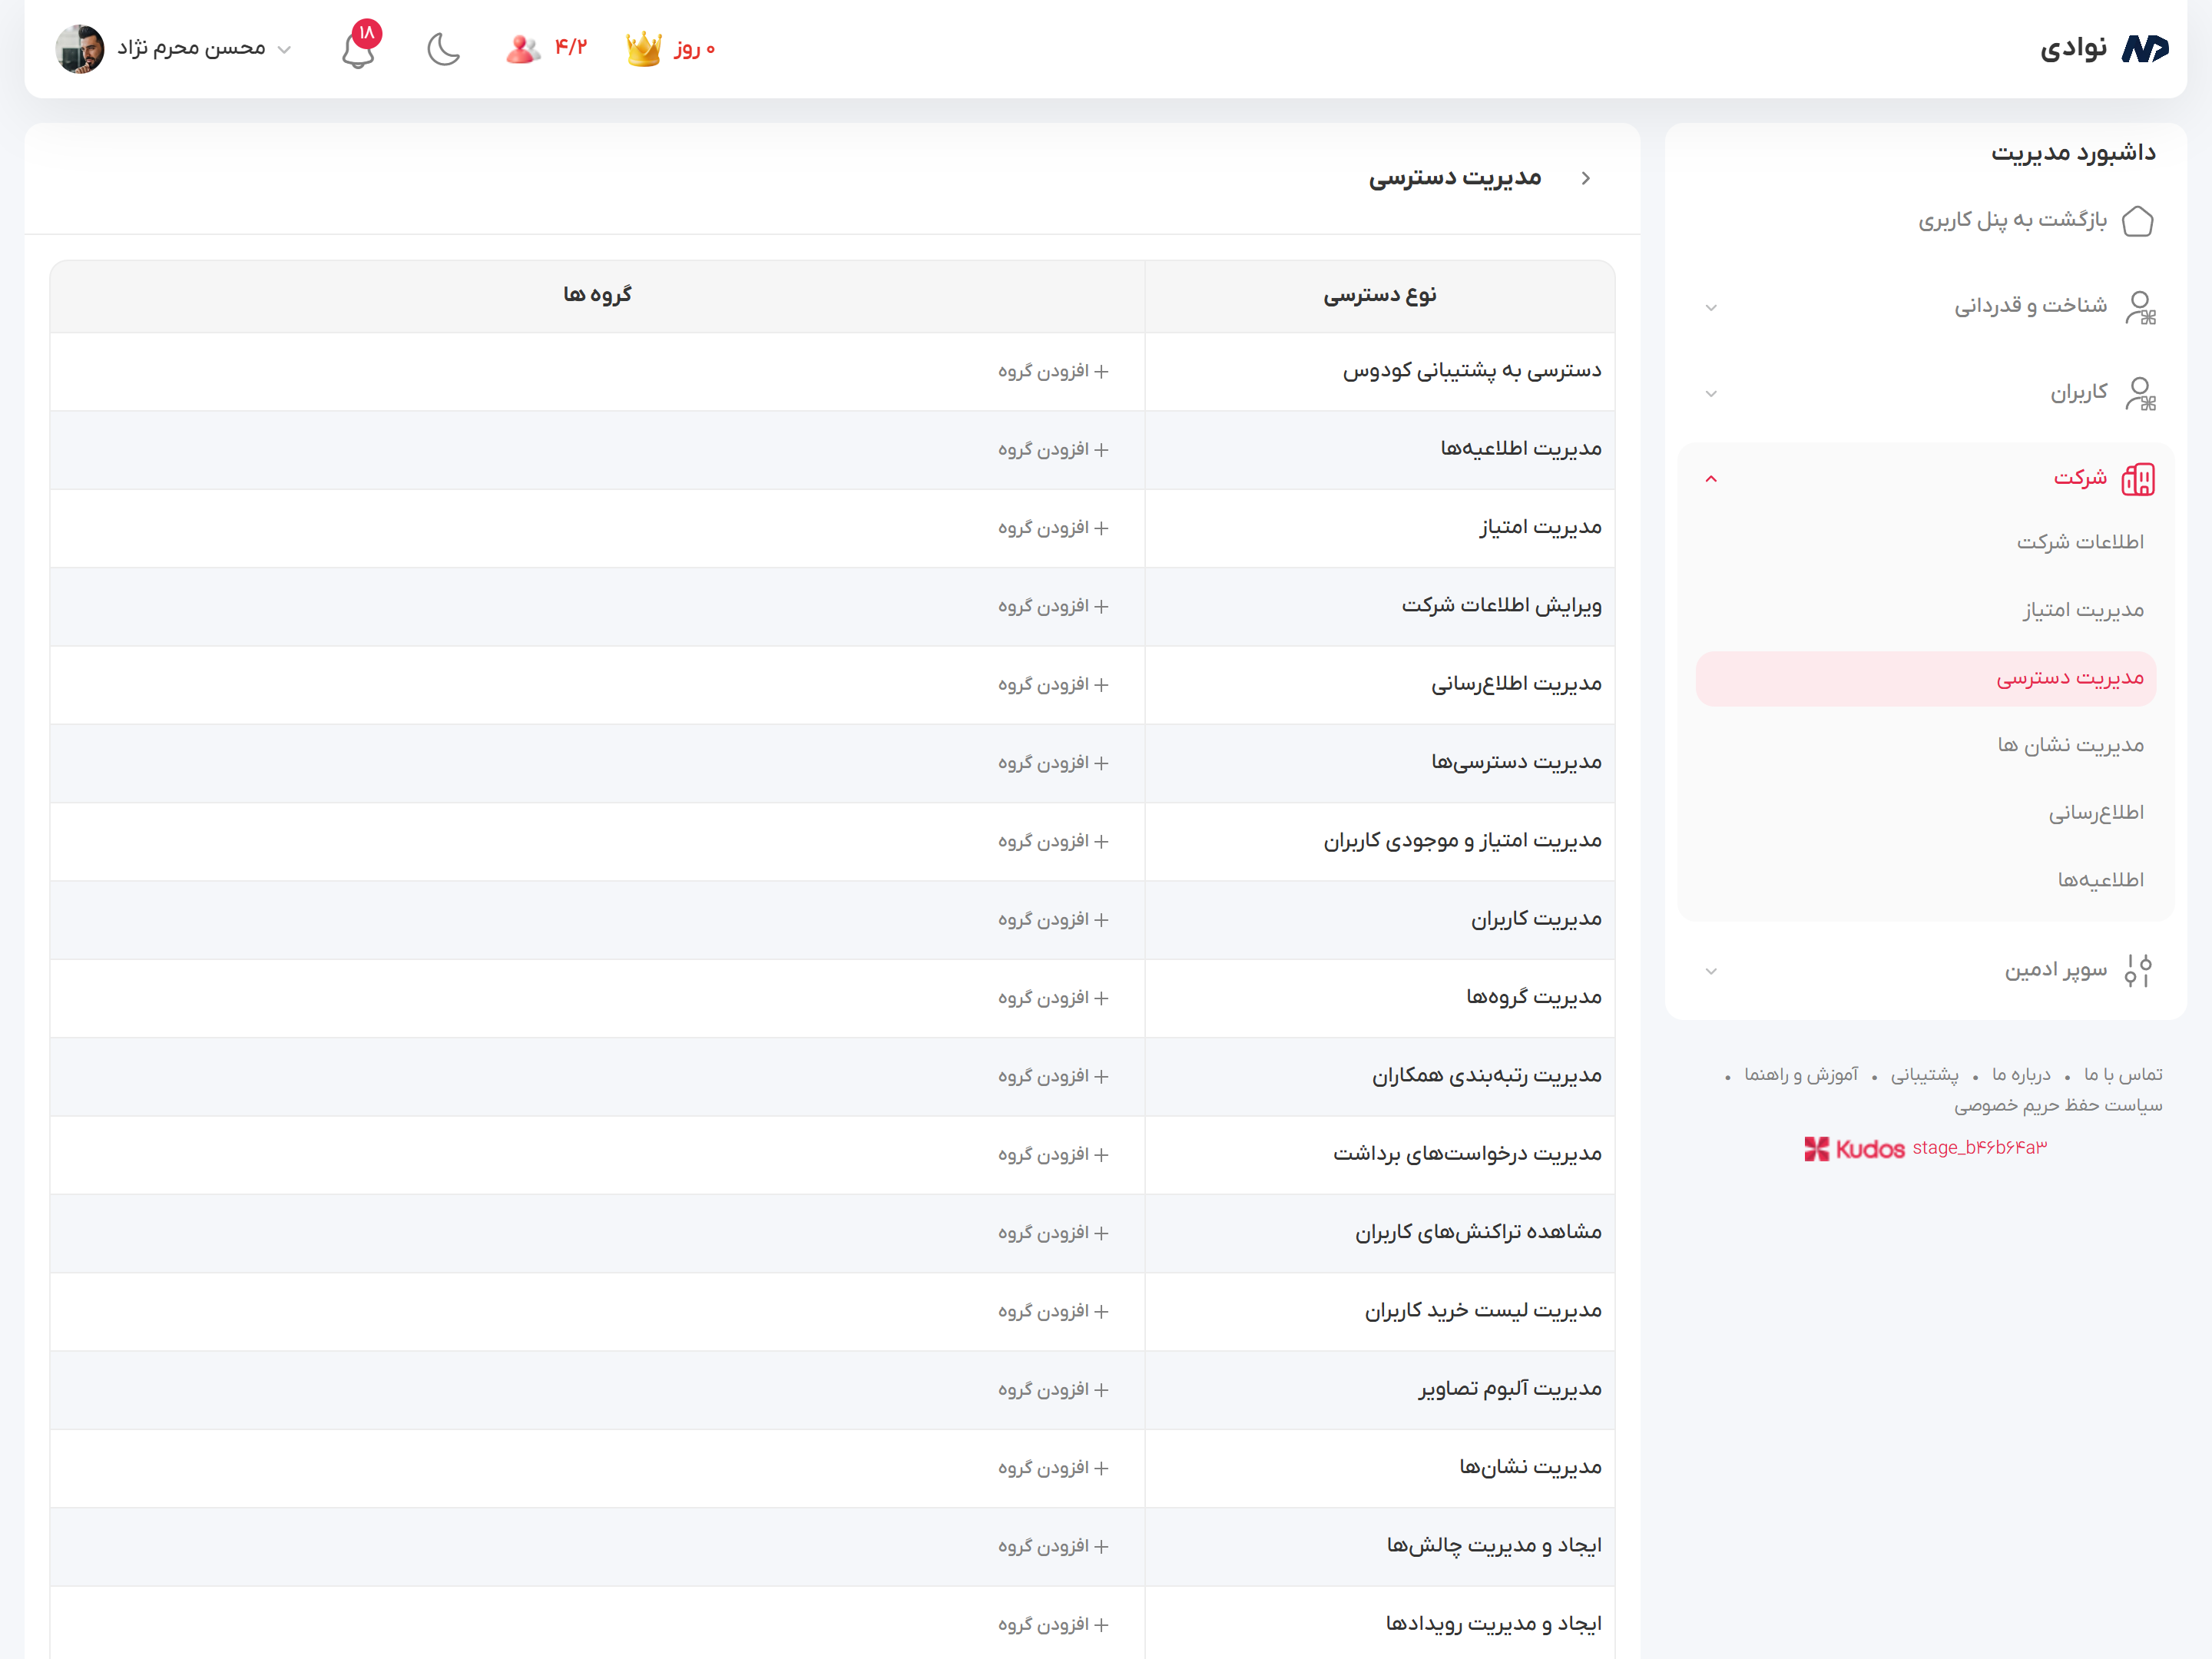Add group for مدیریت اطلاعیه‌ها row

click(1053, 450)
